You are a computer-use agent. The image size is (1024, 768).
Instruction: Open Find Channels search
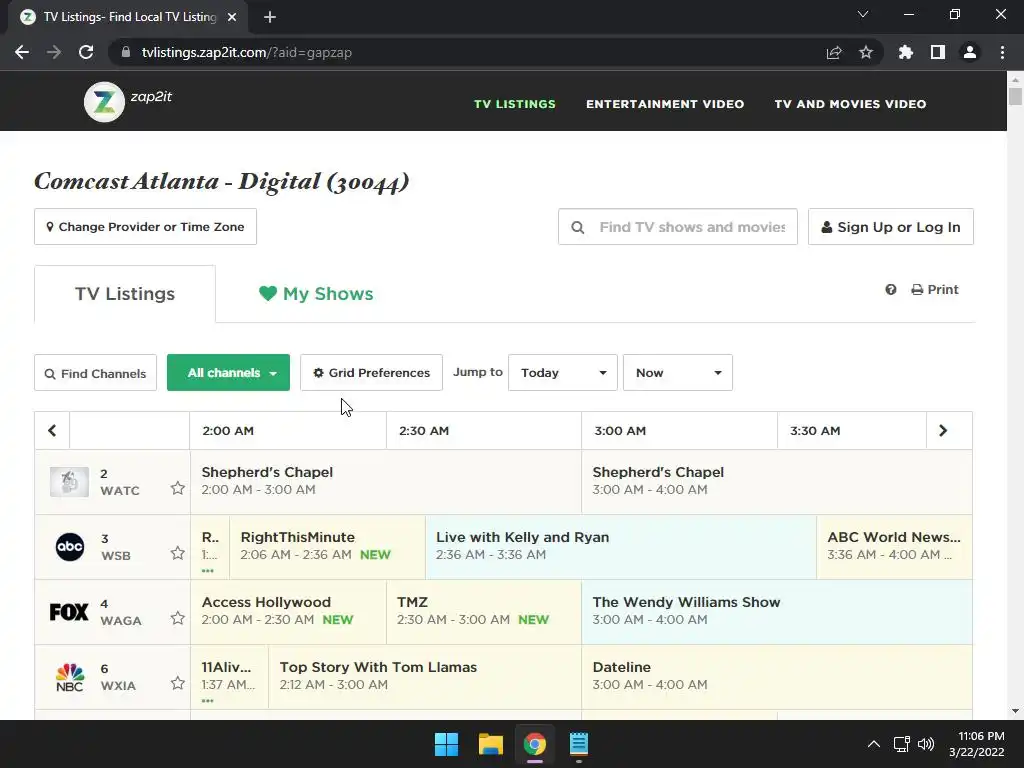click(x=95, y=373)
